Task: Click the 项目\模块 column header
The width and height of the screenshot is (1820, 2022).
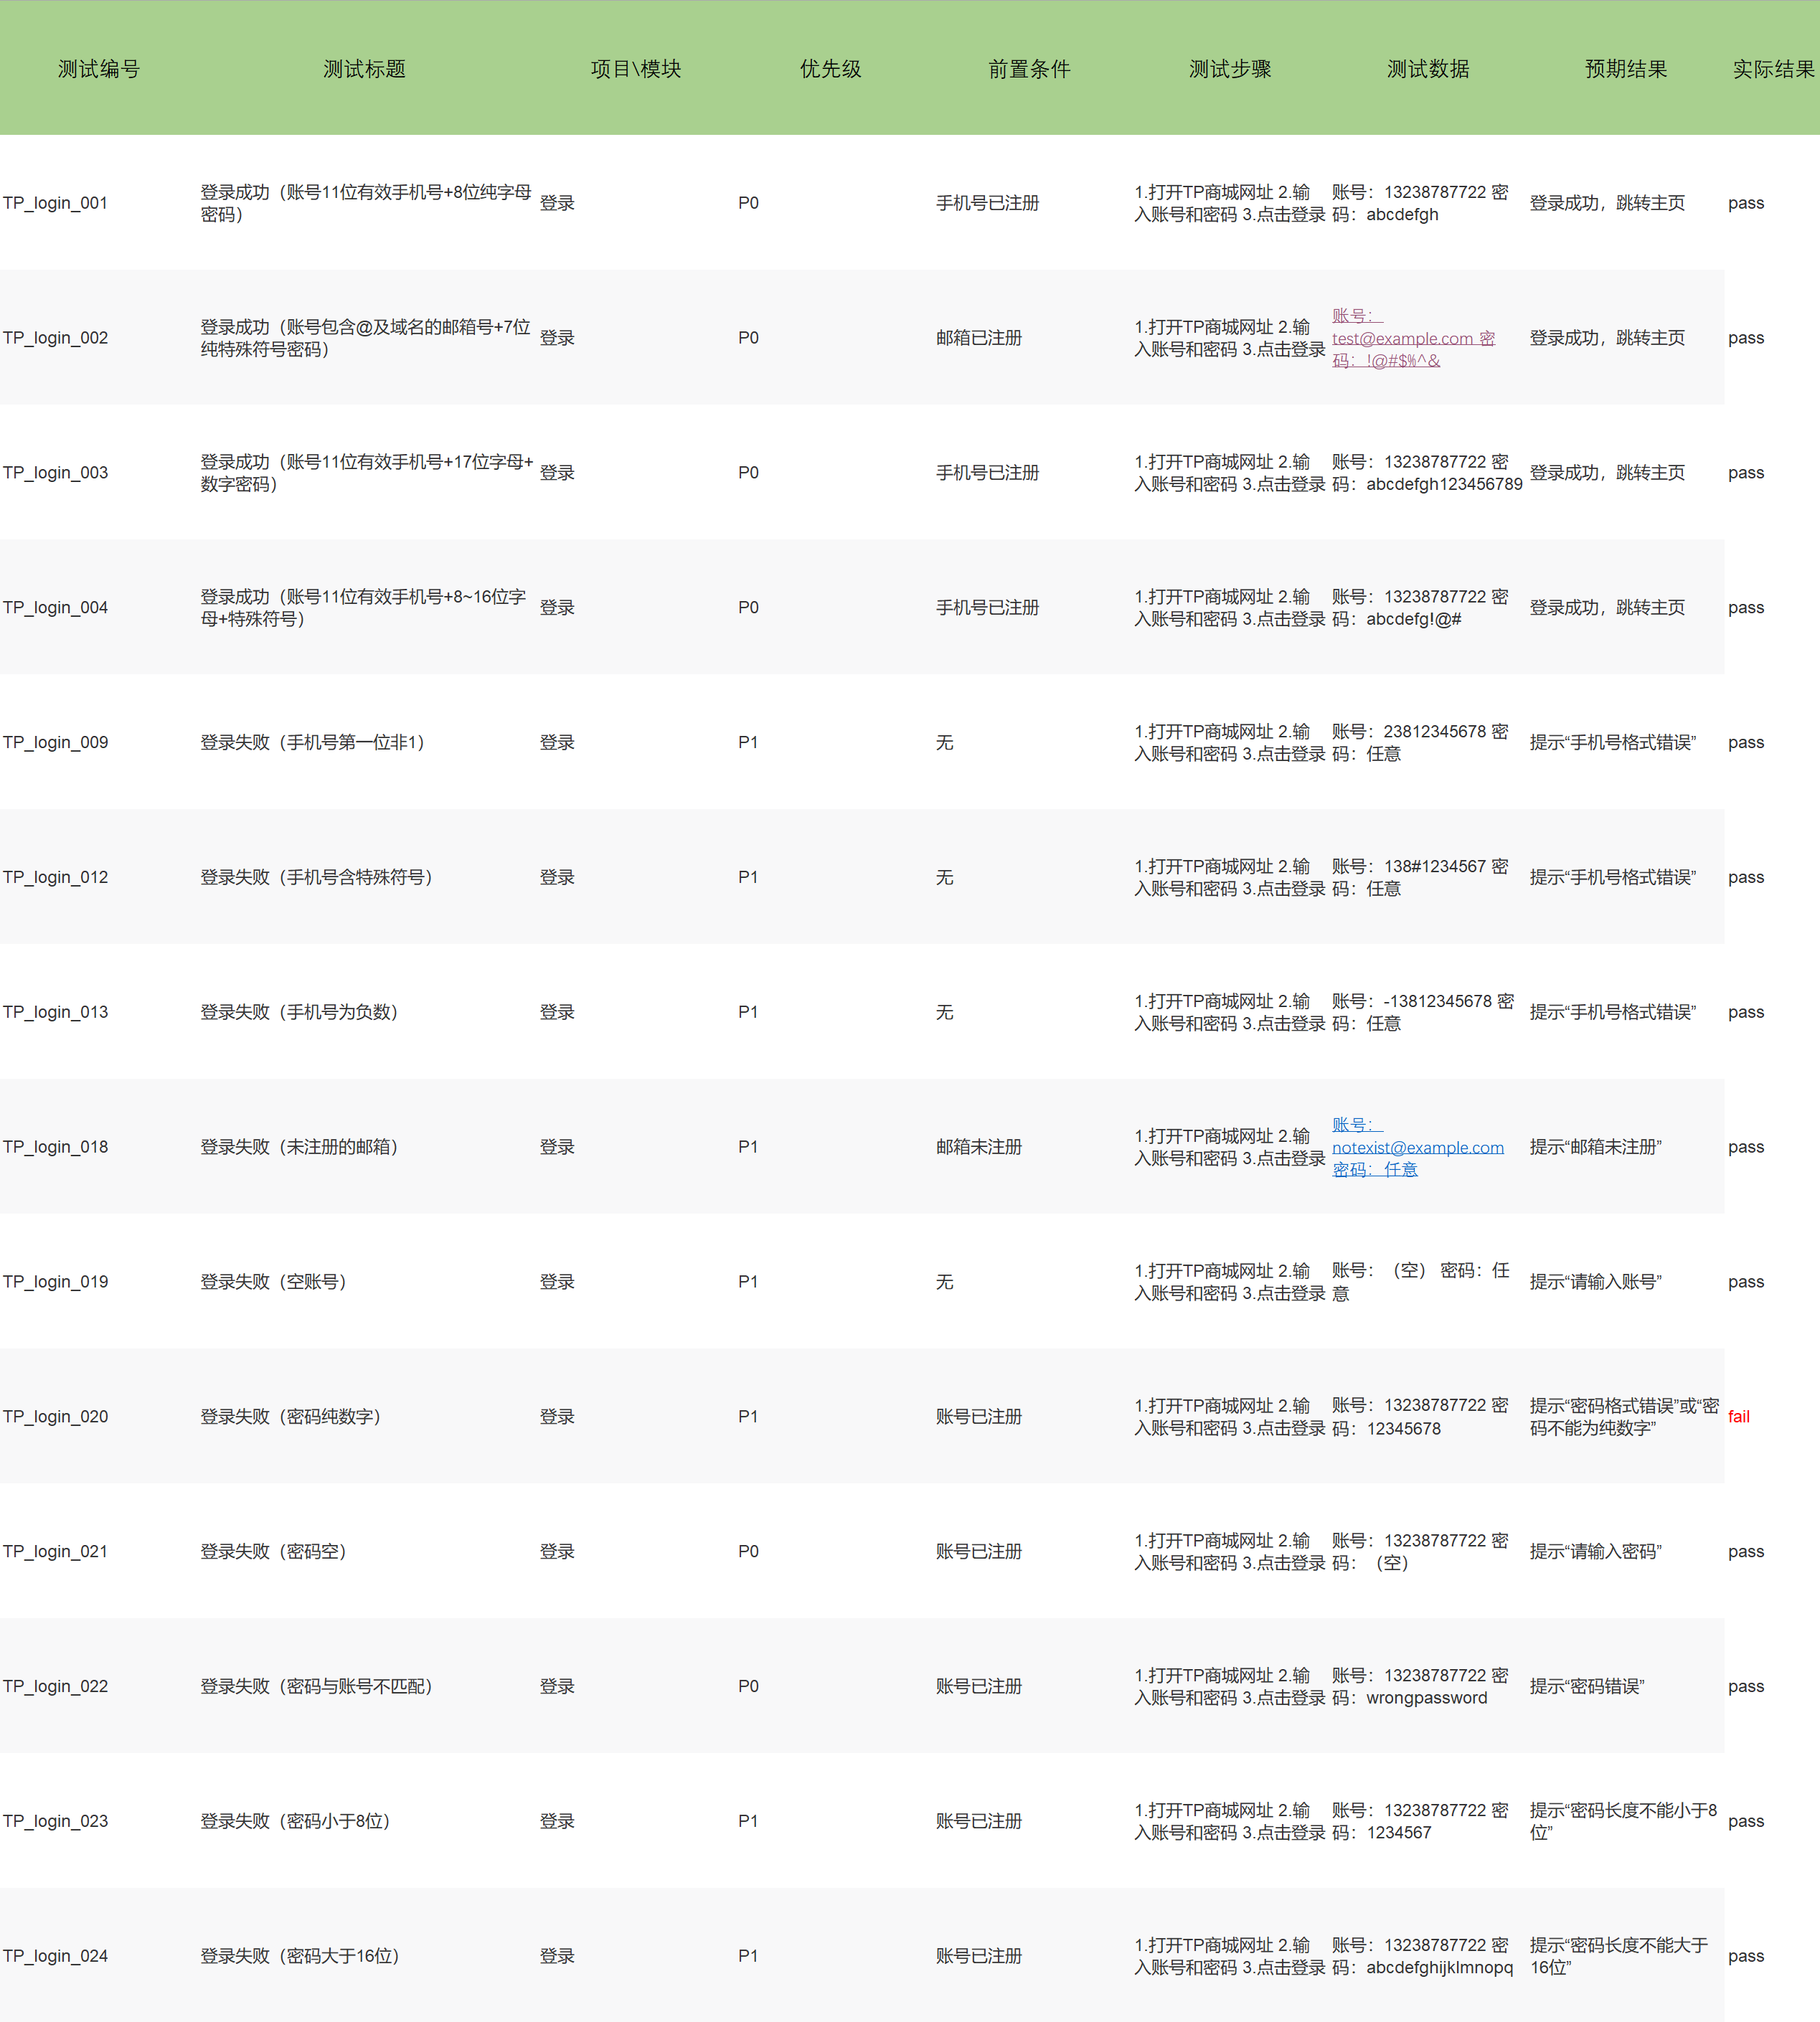Action: [x=635, y=69]
